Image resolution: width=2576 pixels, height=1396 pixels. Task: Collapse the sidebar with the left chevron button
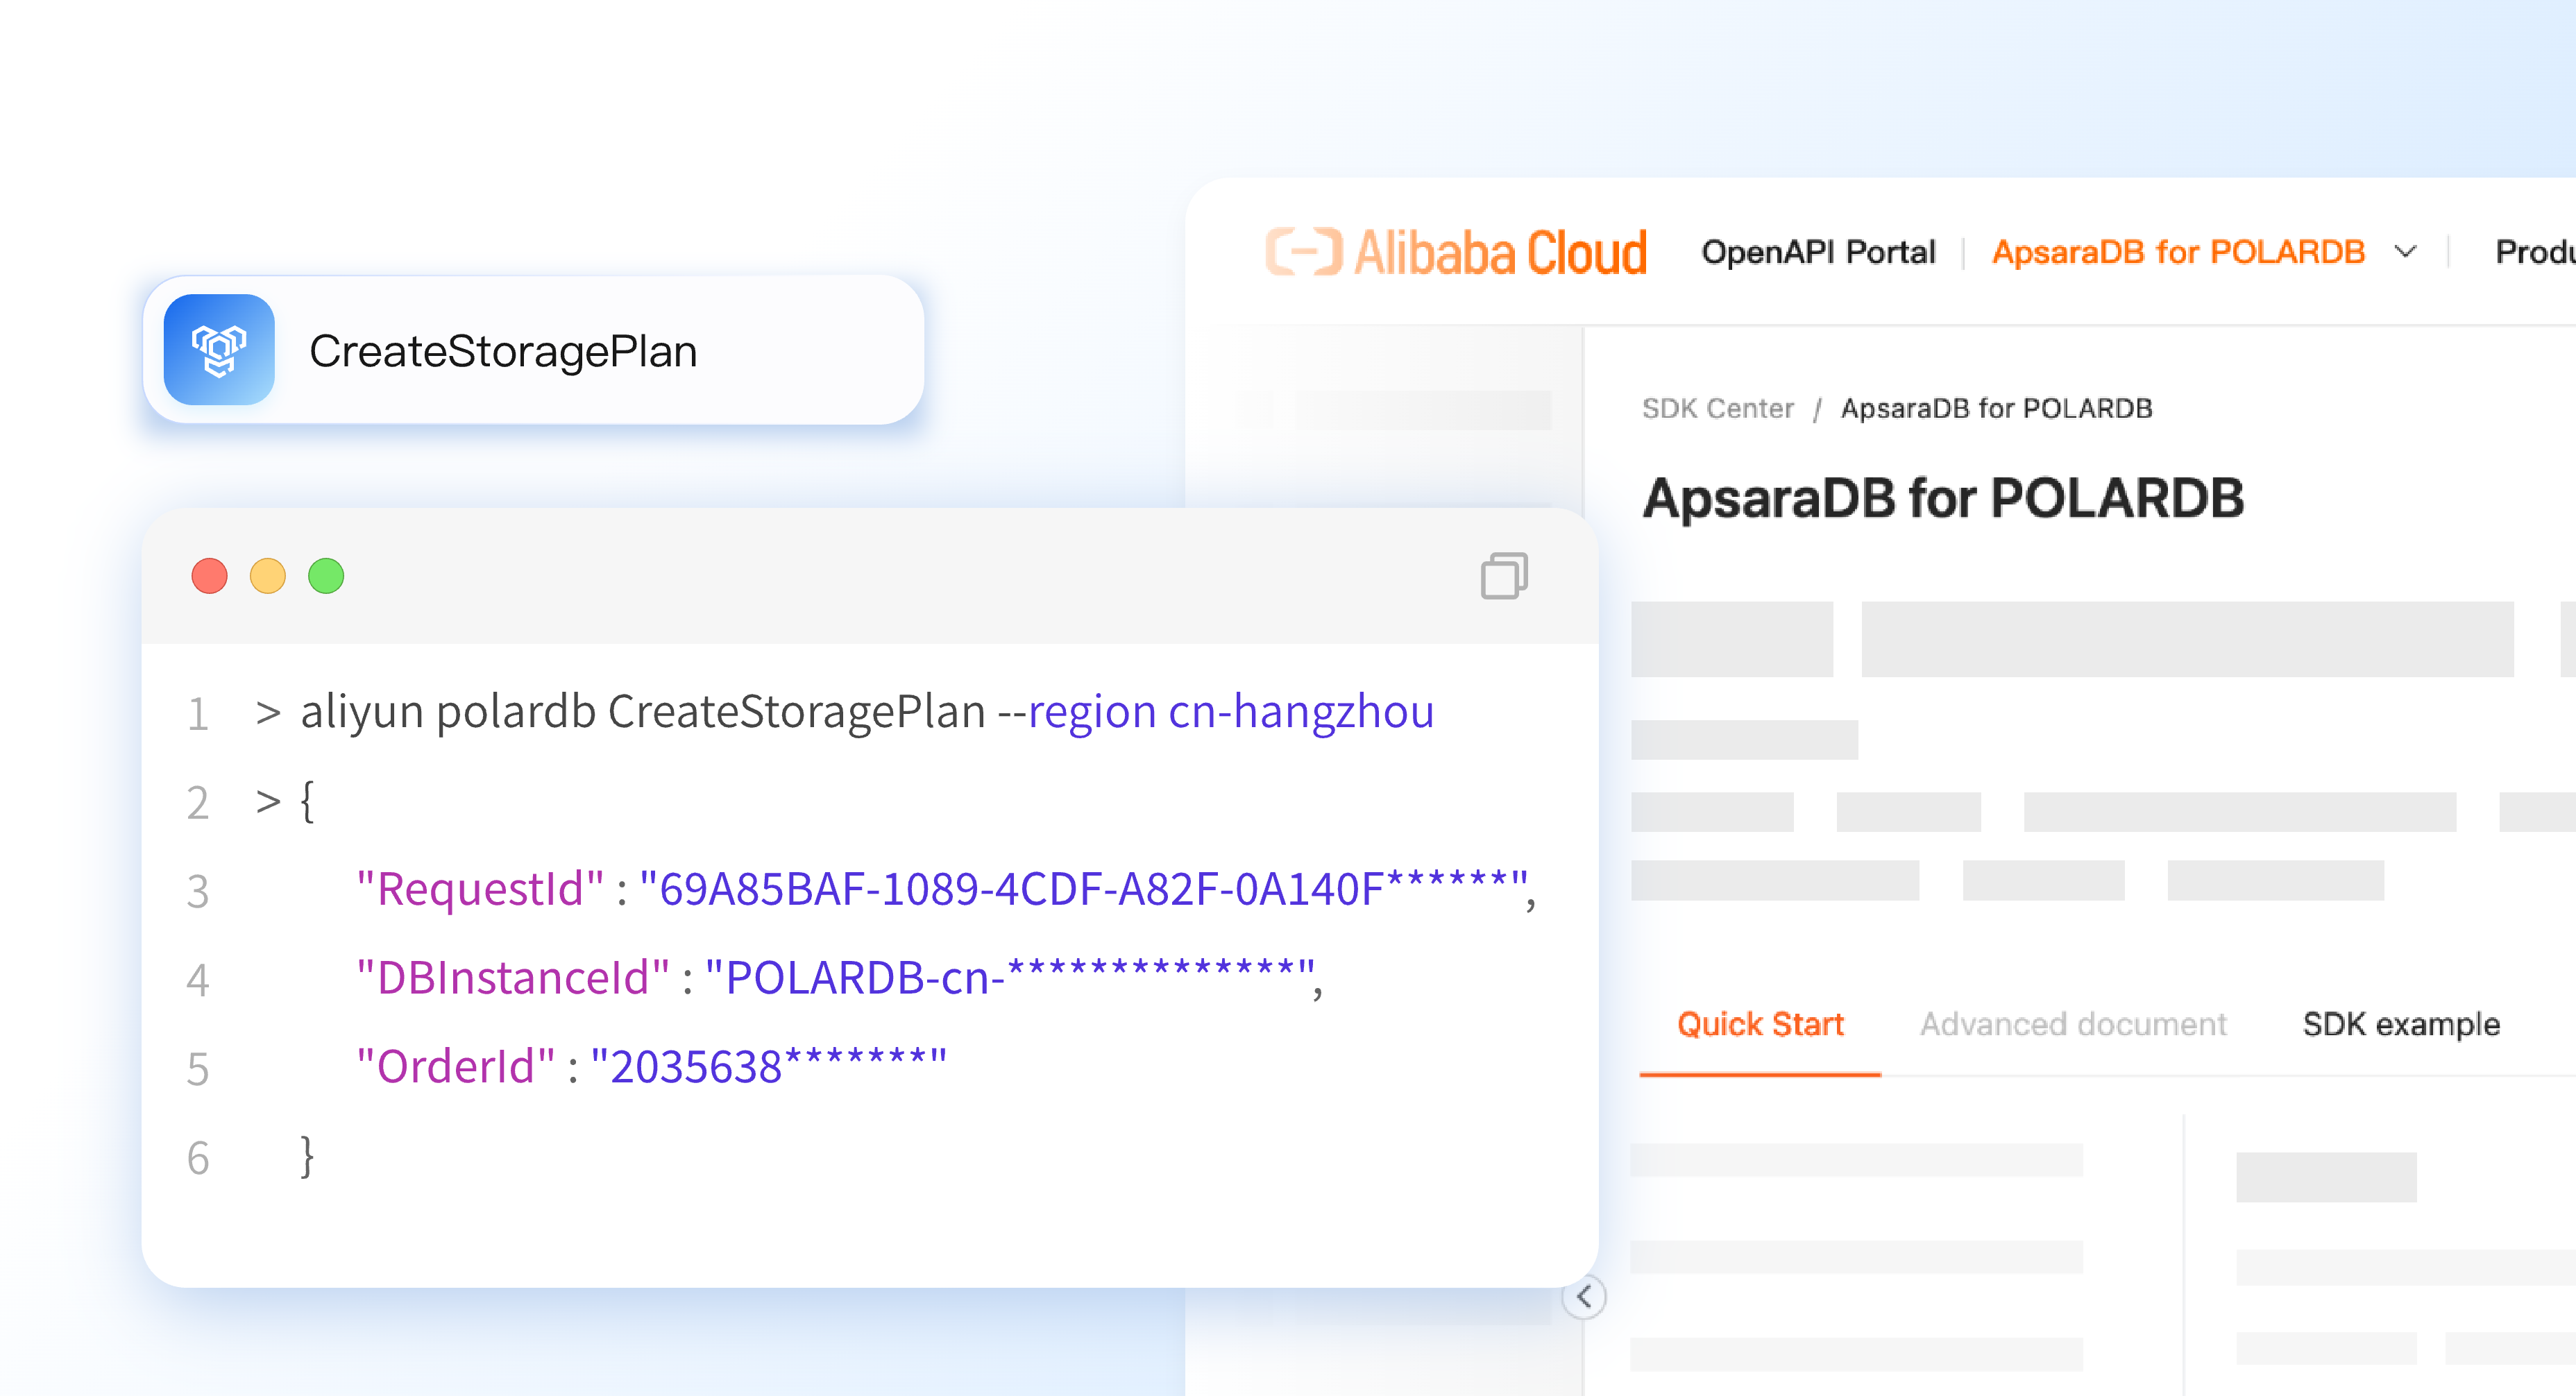pyautogui.click(x=1584, y=1297)
